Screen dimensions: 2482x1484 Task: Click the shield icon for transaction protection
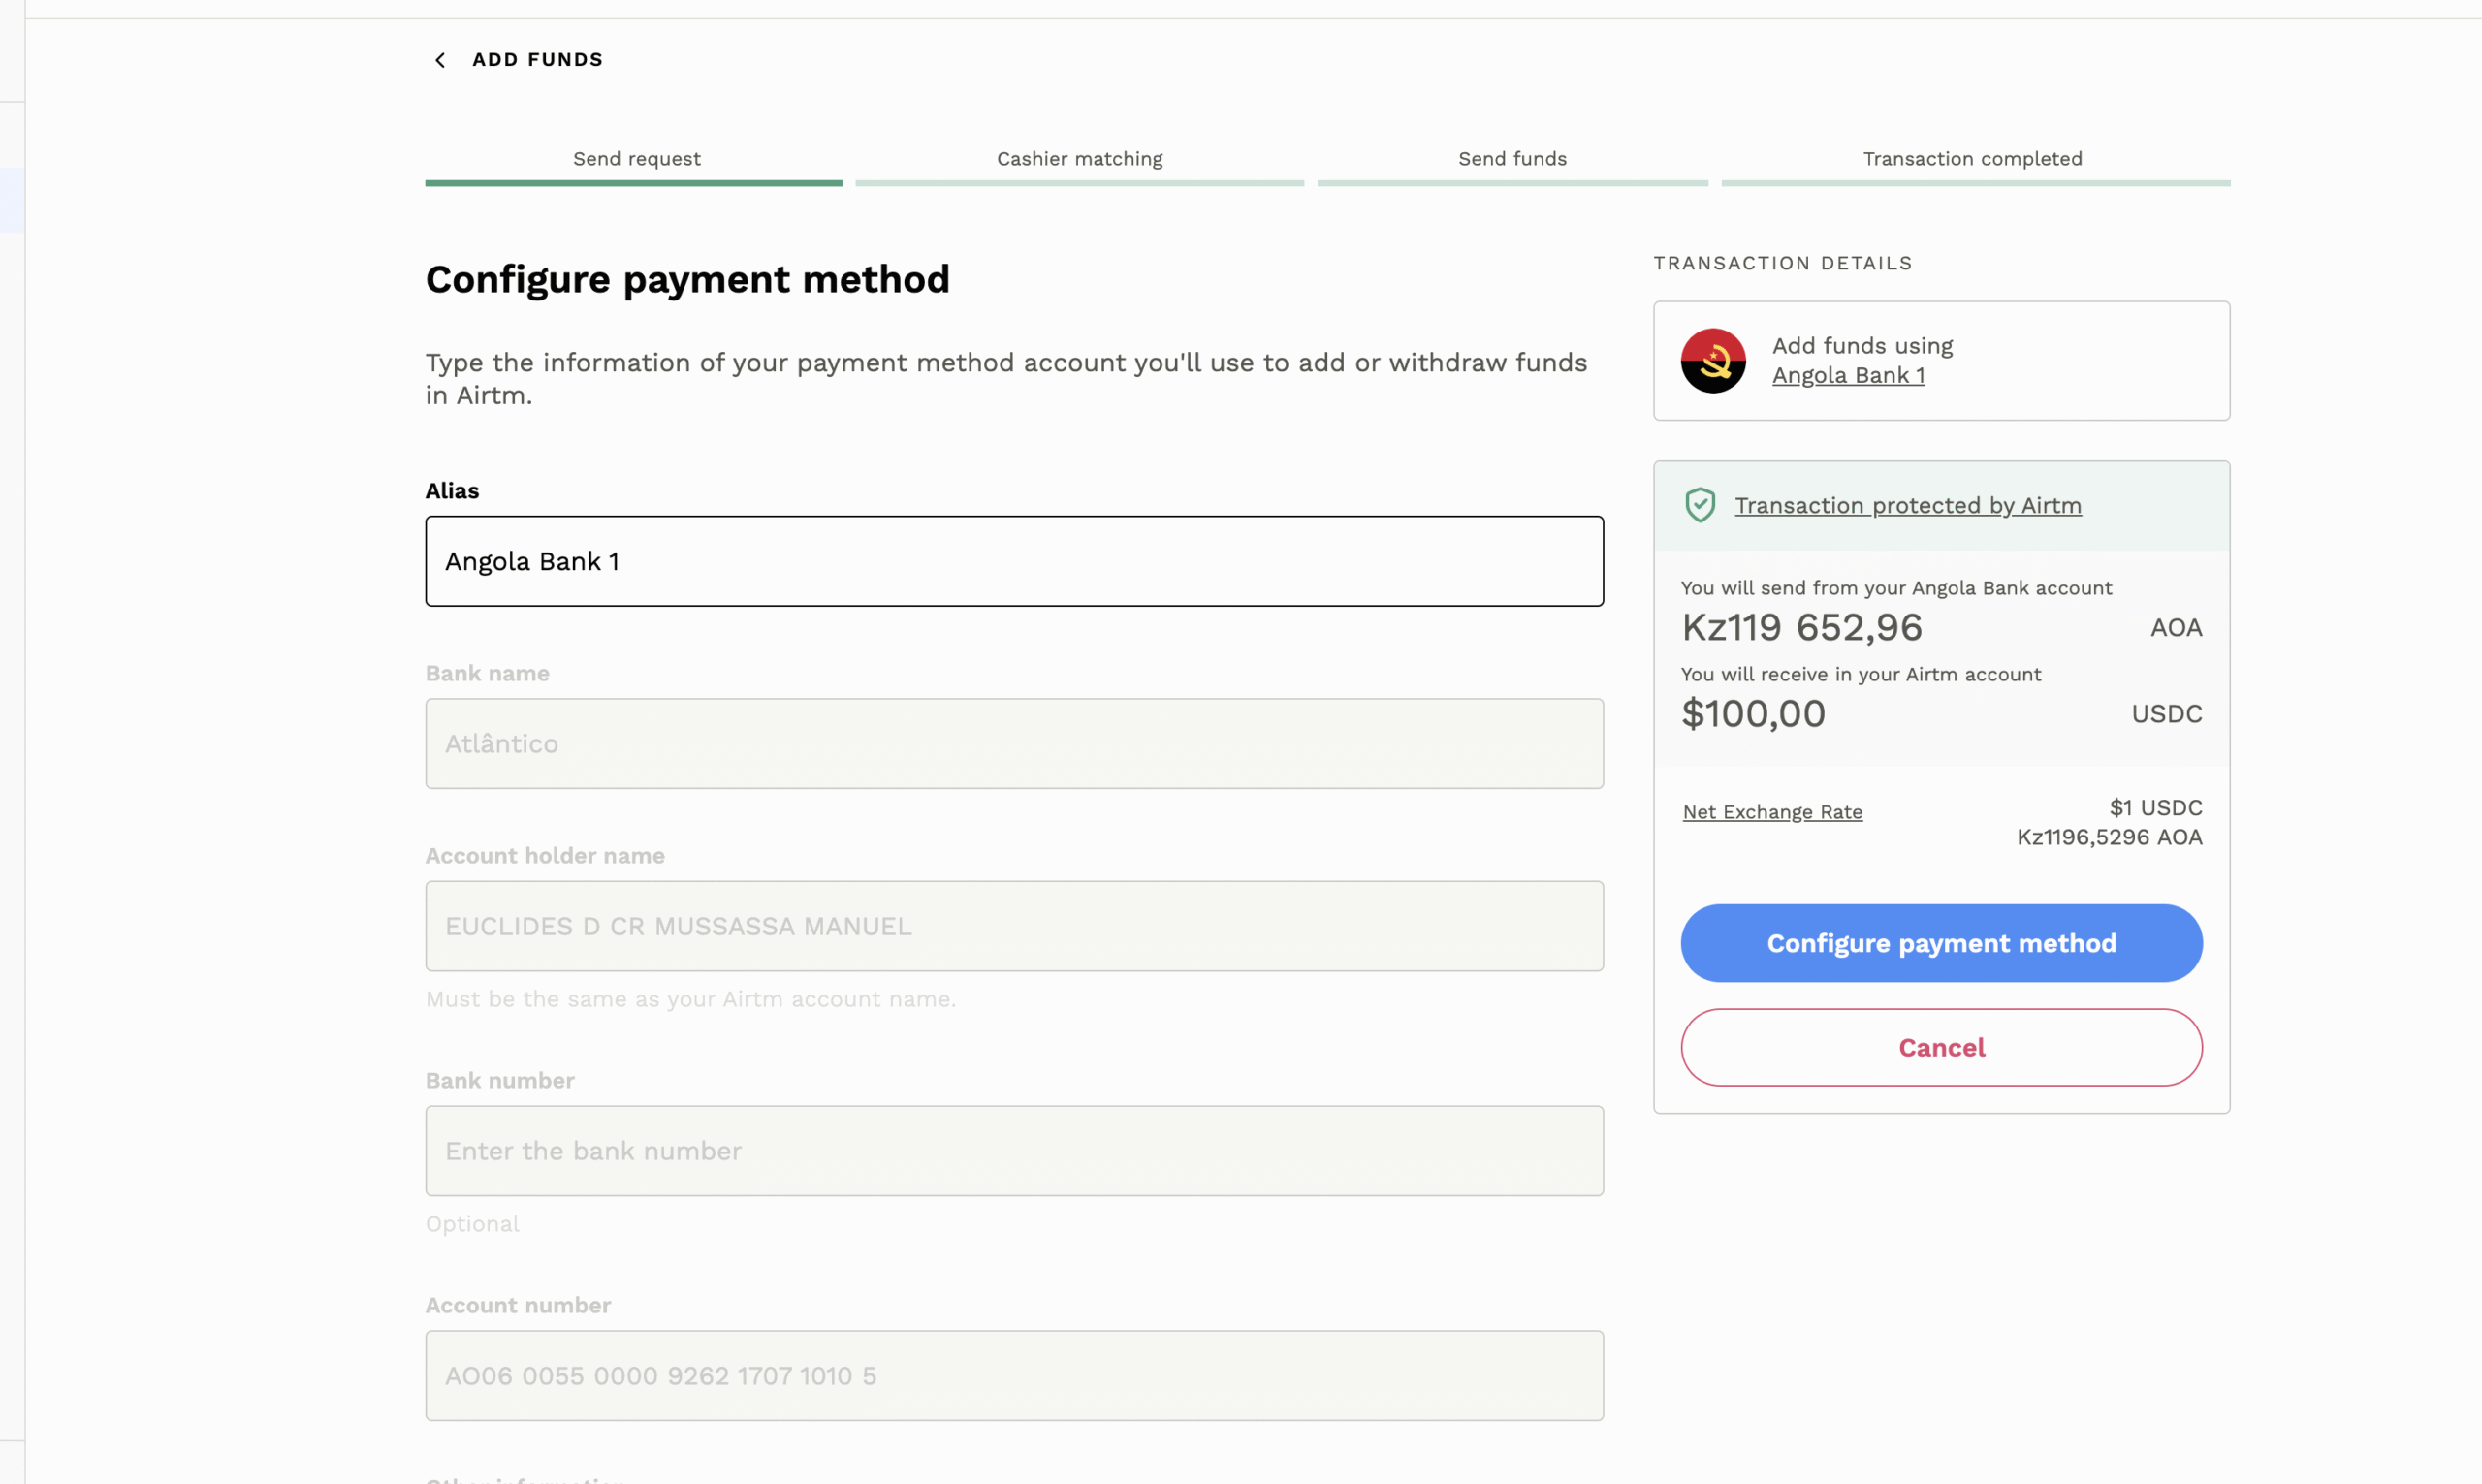coord(1700,505)
